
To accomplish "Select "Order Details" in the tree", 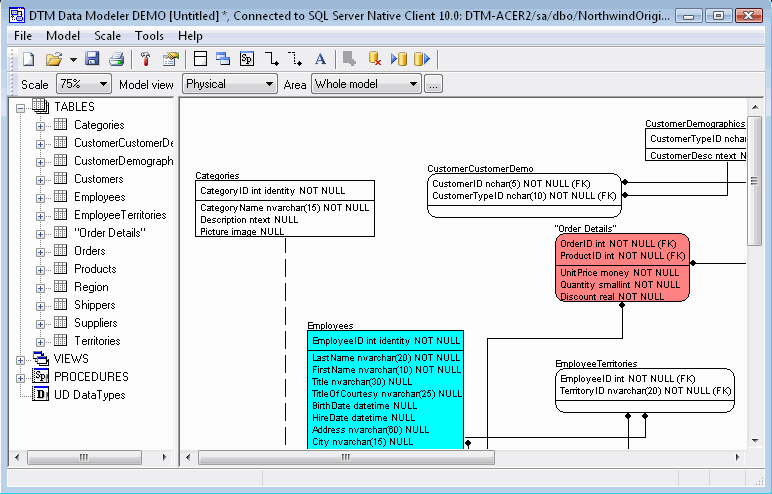I will [x=110, y=233].
